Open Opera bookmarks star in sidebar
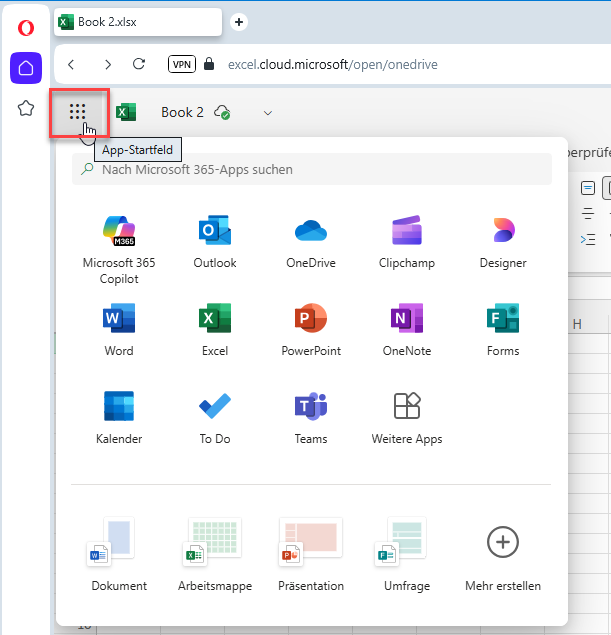Screen dimensions: 611x635 pos(26,108)
